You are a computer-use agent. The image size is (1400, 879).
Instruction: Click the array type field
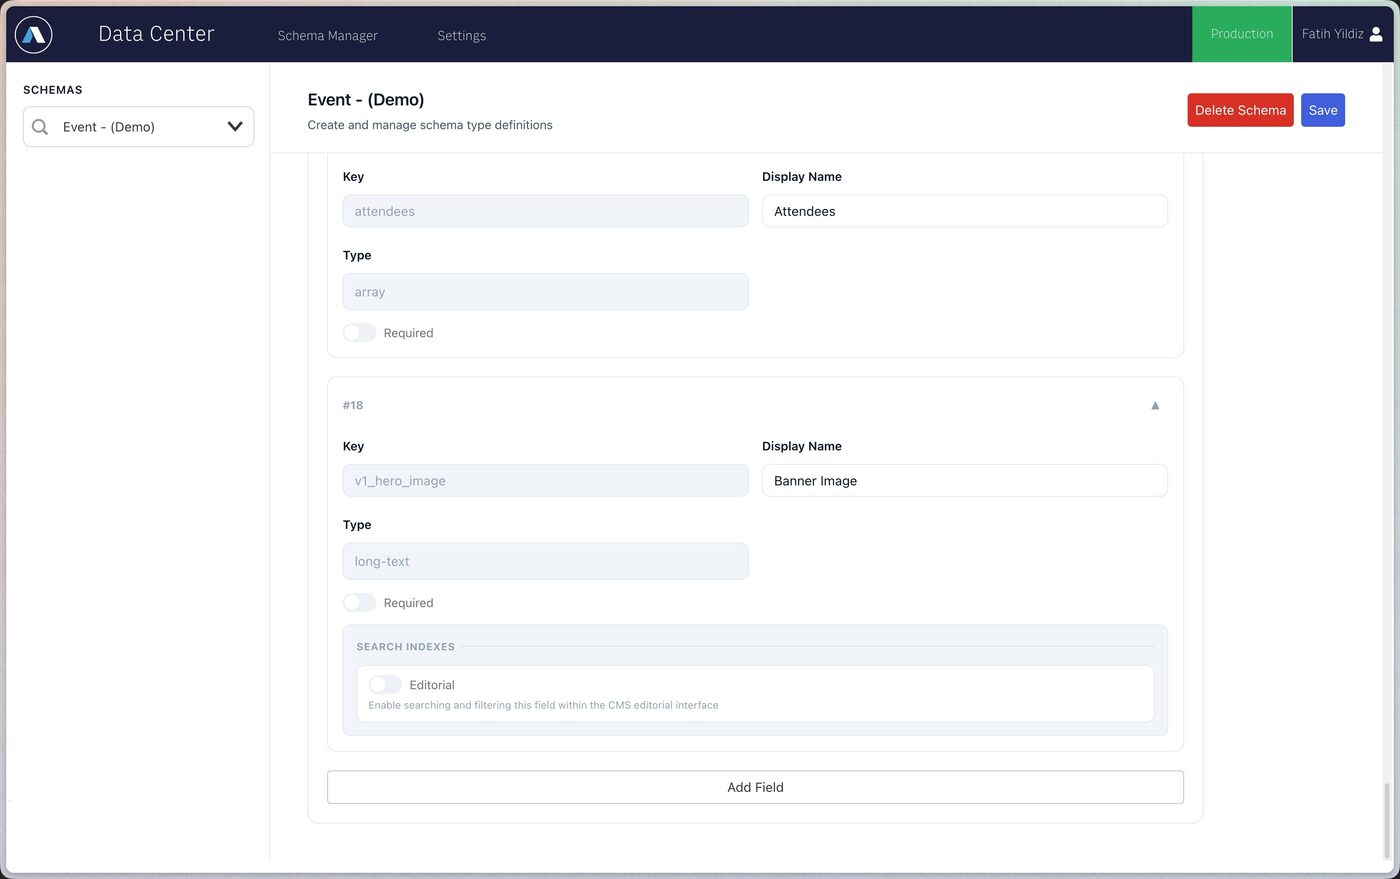pos(545,292)
